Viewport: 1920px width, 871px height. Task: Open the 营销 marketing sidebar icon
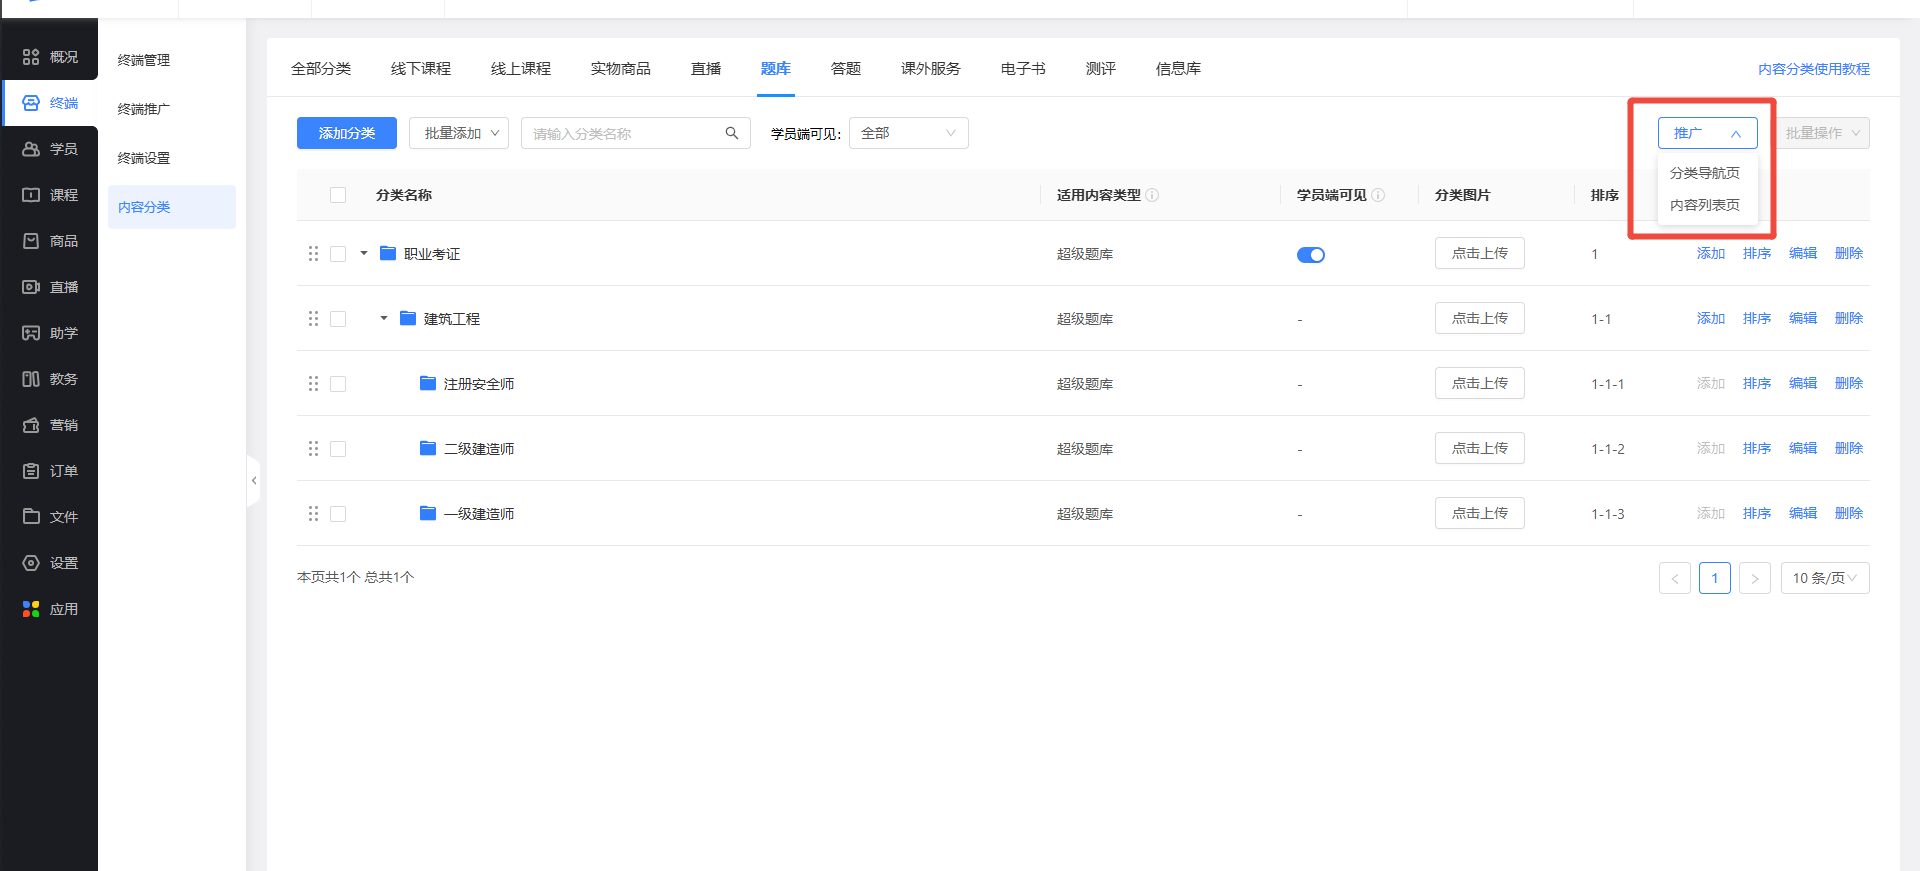[x=31, y=425]
